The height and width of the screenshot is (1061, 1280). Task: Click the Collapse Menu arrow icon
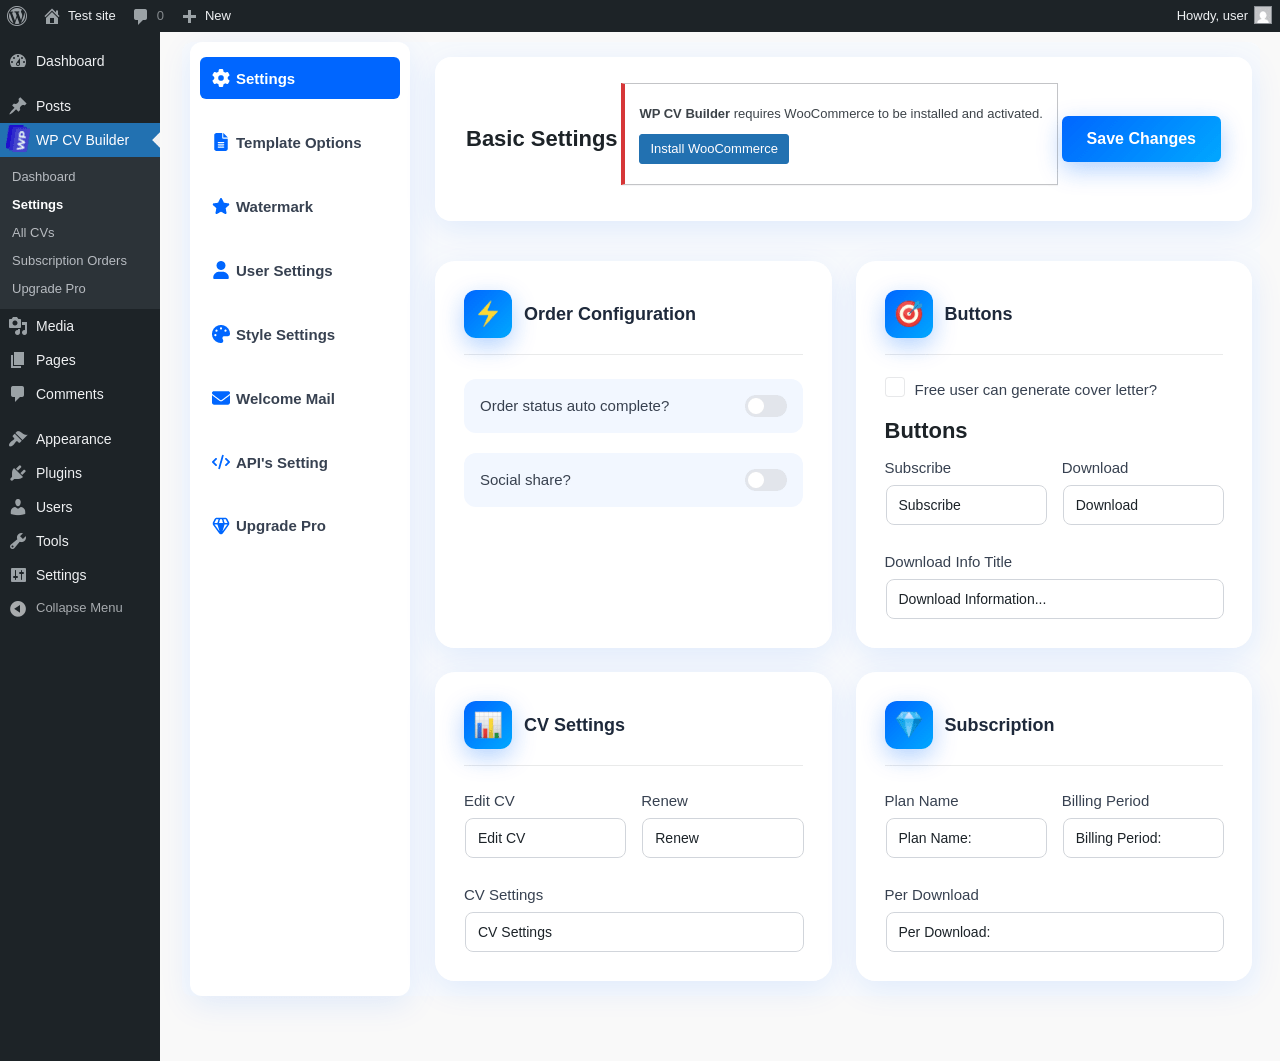click(18, 608)
